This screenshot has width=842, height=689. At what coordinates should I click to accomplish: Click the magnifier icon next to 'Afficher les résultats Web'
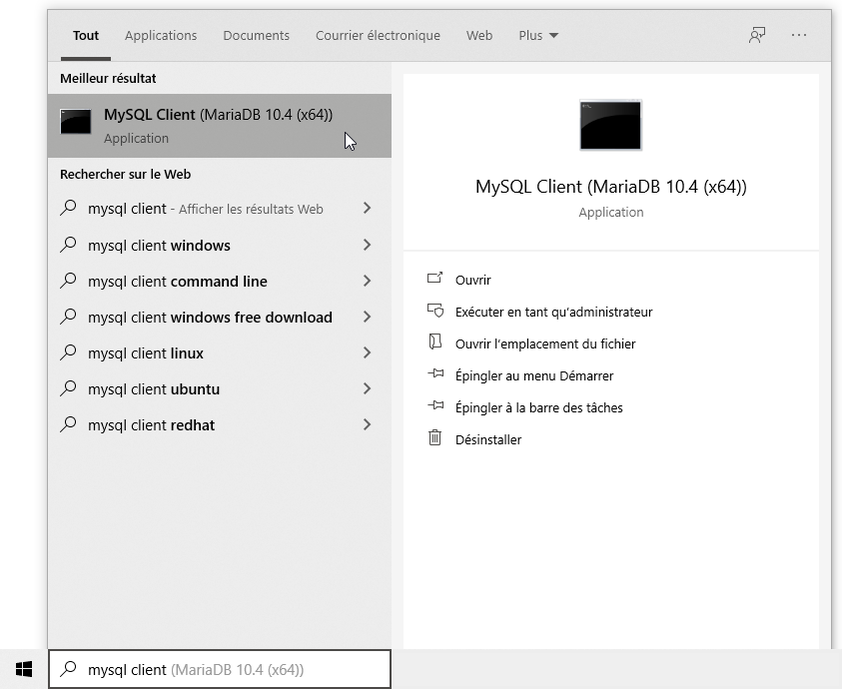[x=68, y=208]
